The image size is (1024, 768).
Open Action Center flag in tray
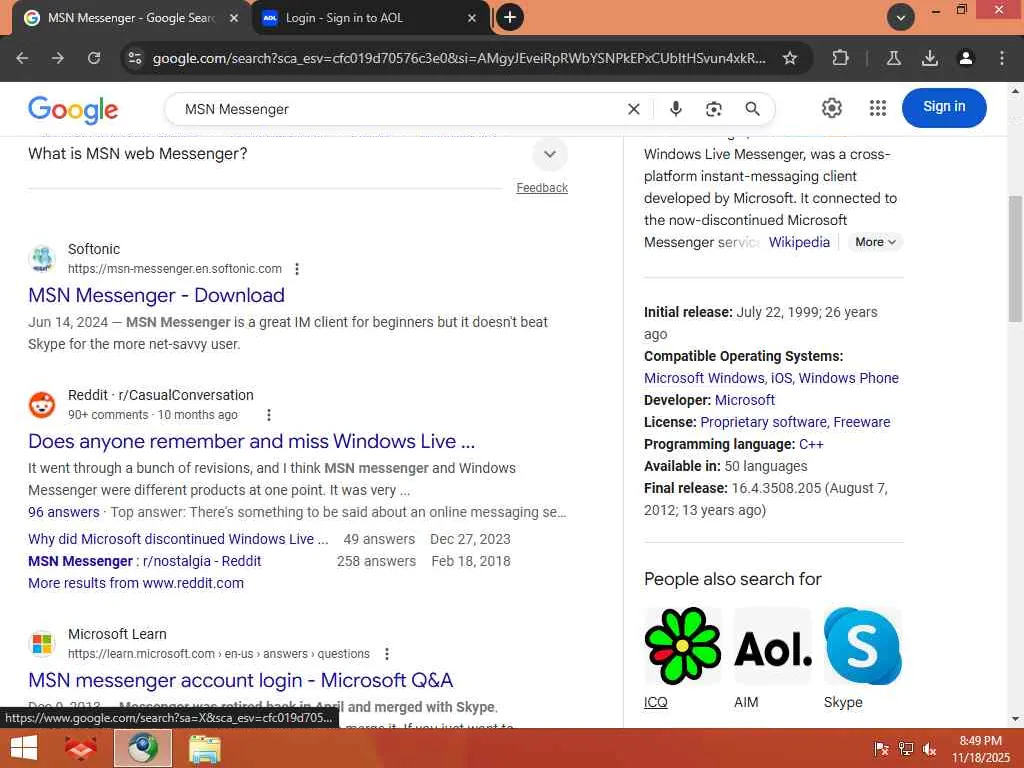pyautogui.click(x=881, y=748)
